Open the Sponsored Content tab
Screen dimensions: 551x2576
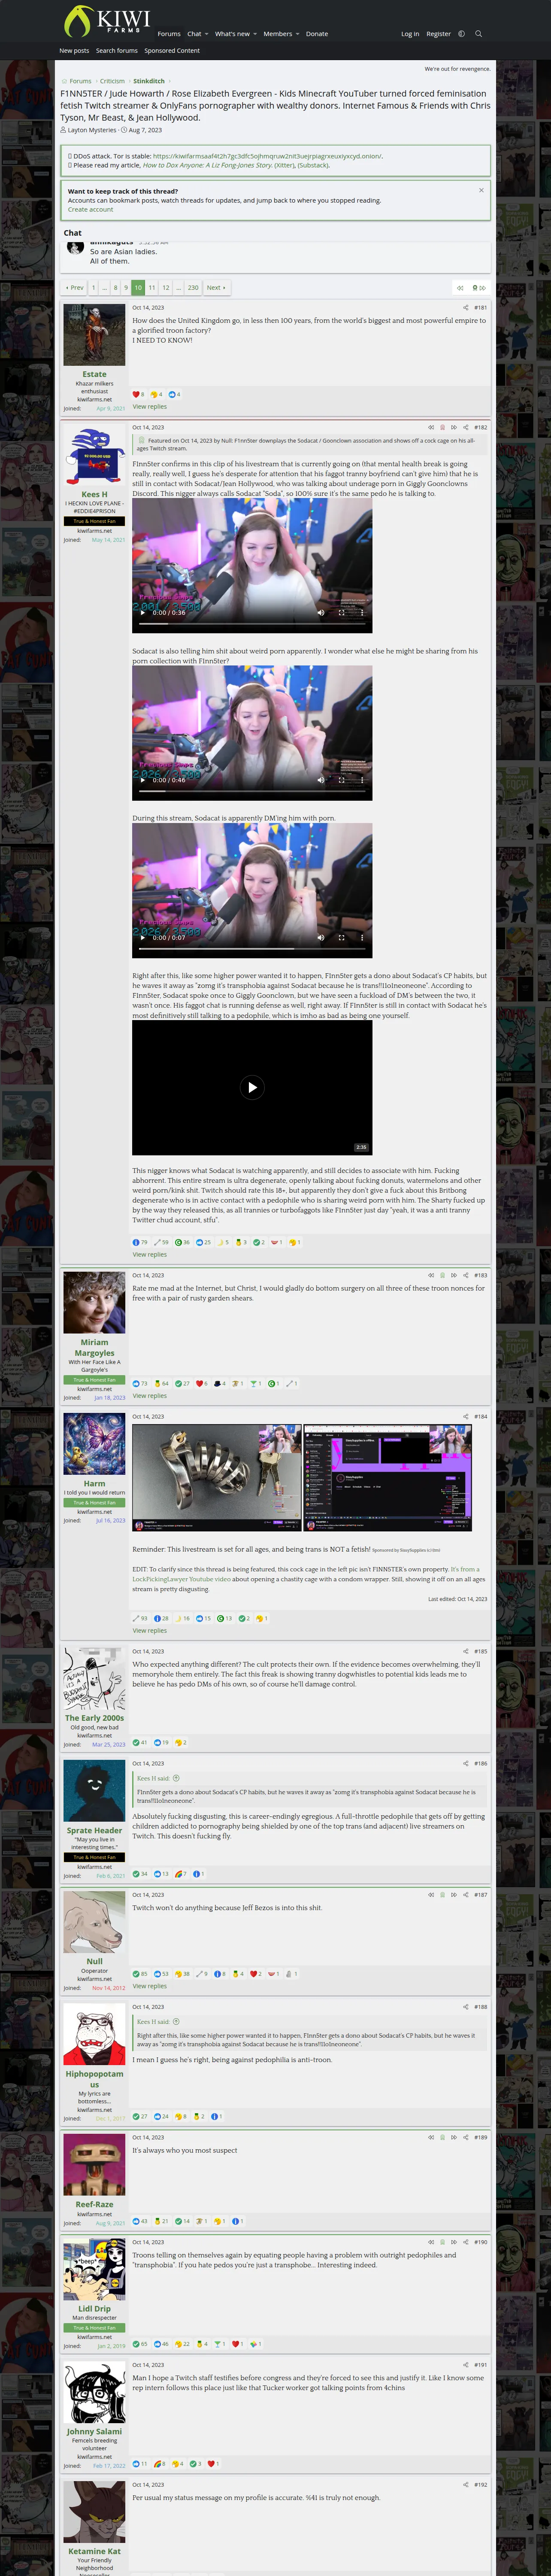coord(172,51)
